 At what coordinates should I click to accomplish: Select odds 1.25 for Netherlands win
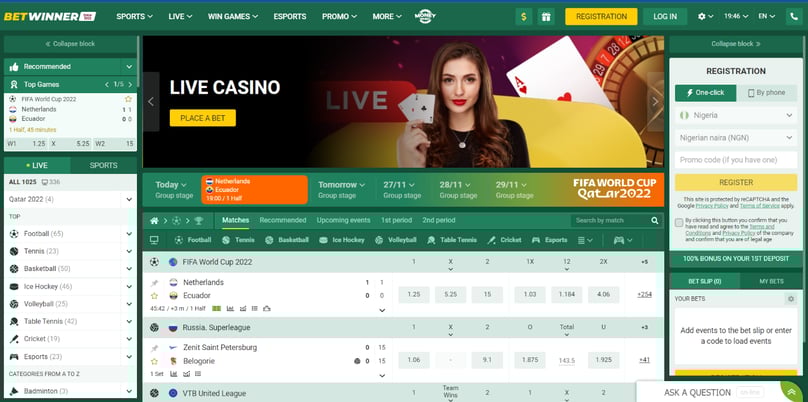coord(414,295)
